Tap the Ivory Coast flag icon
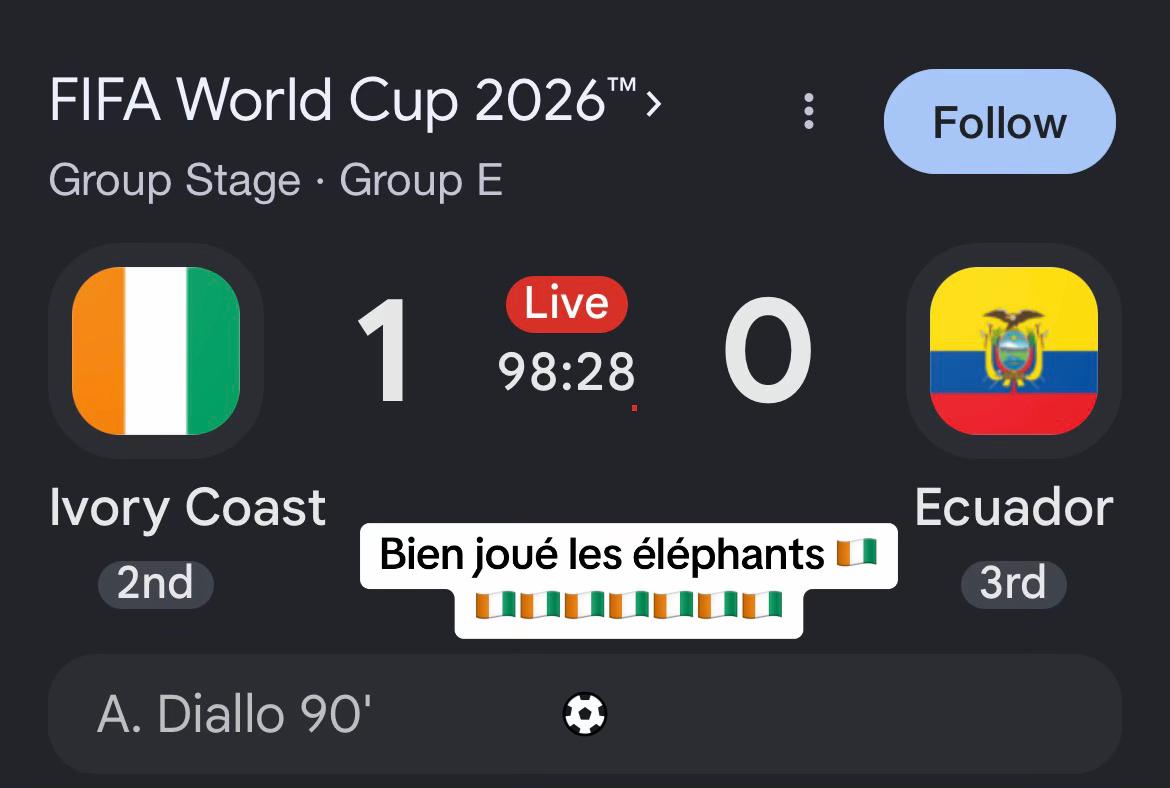Viewport: 1170px width, 788px height. (156, 351)
